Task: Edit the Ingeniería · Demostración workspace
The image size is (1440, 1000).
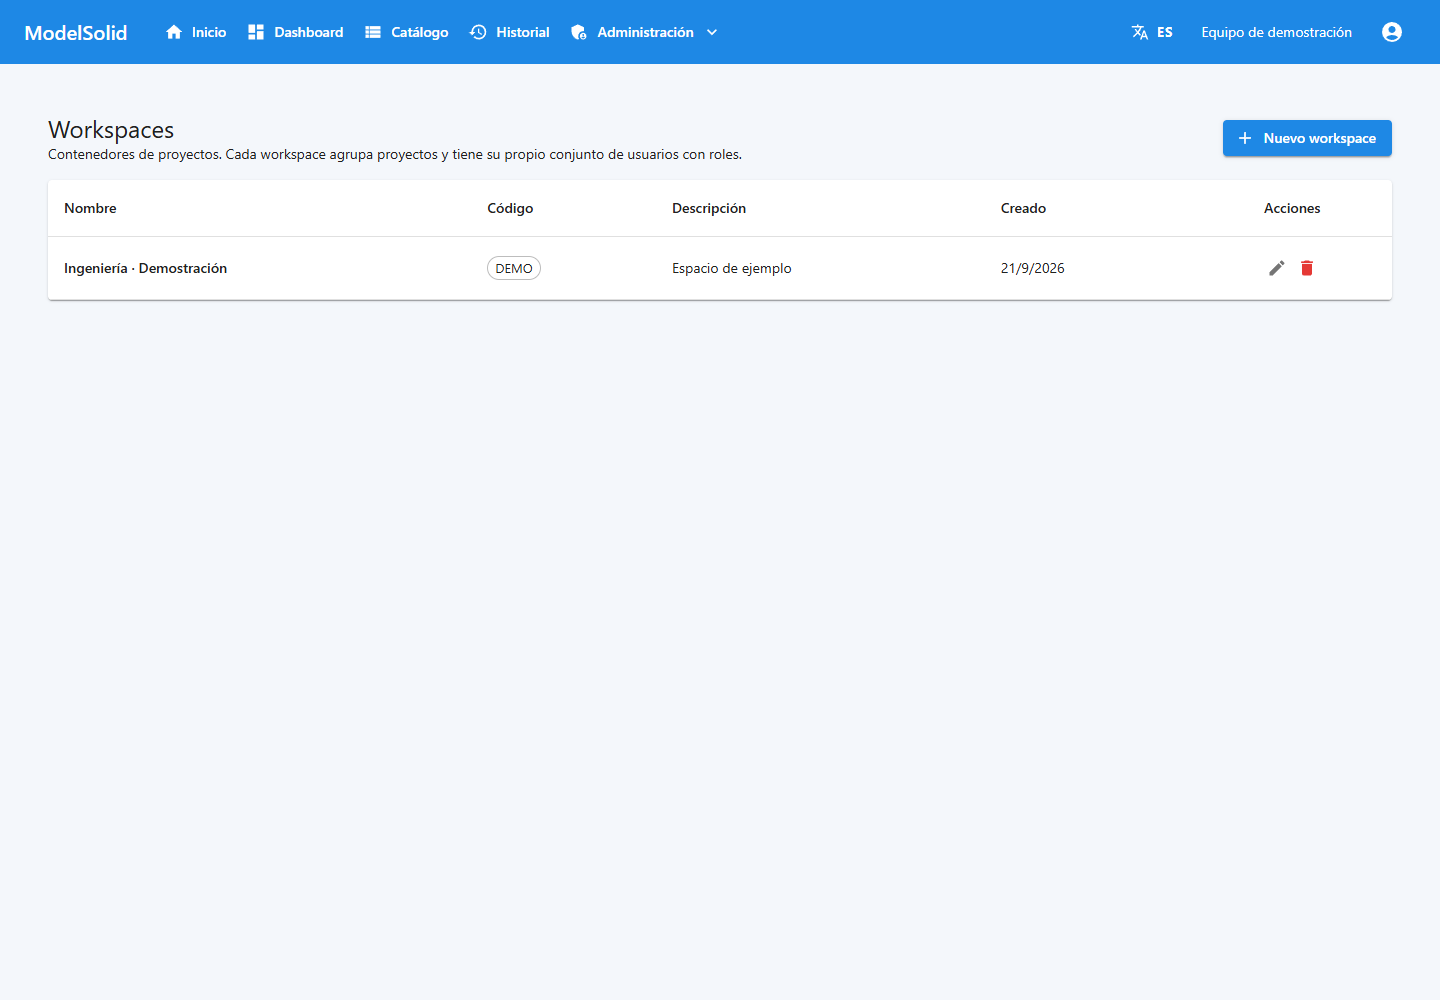Action: (x=1277, y=268)
